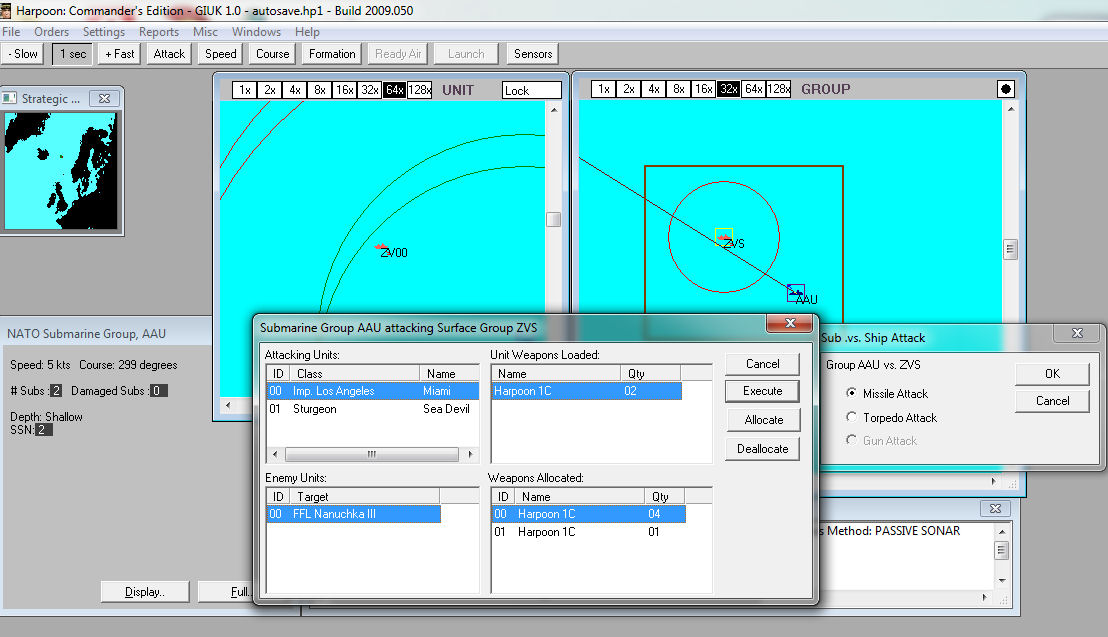The width and height of the screenshot is (1108, 637).
Task: Set Unit map zoom to 8x
Action: pyautogui.click(x=319, y=90)
